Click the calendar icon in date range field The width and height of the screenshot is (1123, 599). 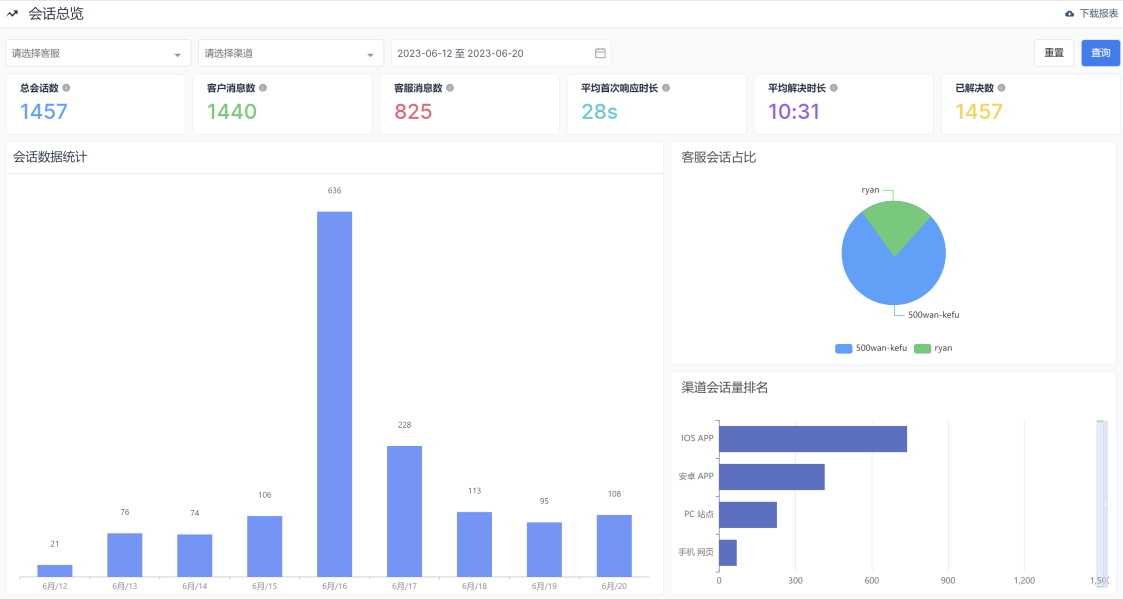pos(600,53)
